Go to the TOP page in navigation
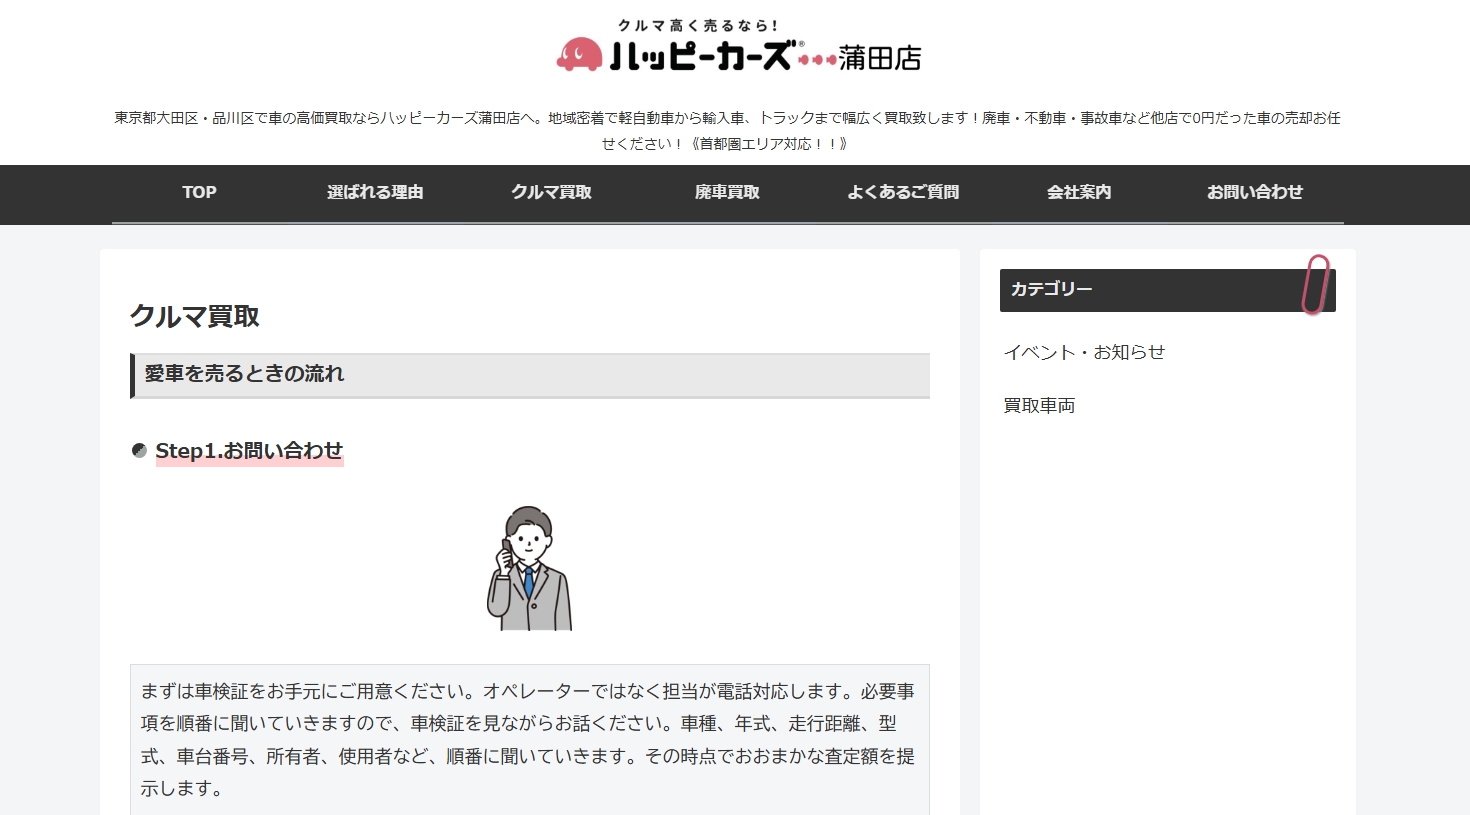 199,193
